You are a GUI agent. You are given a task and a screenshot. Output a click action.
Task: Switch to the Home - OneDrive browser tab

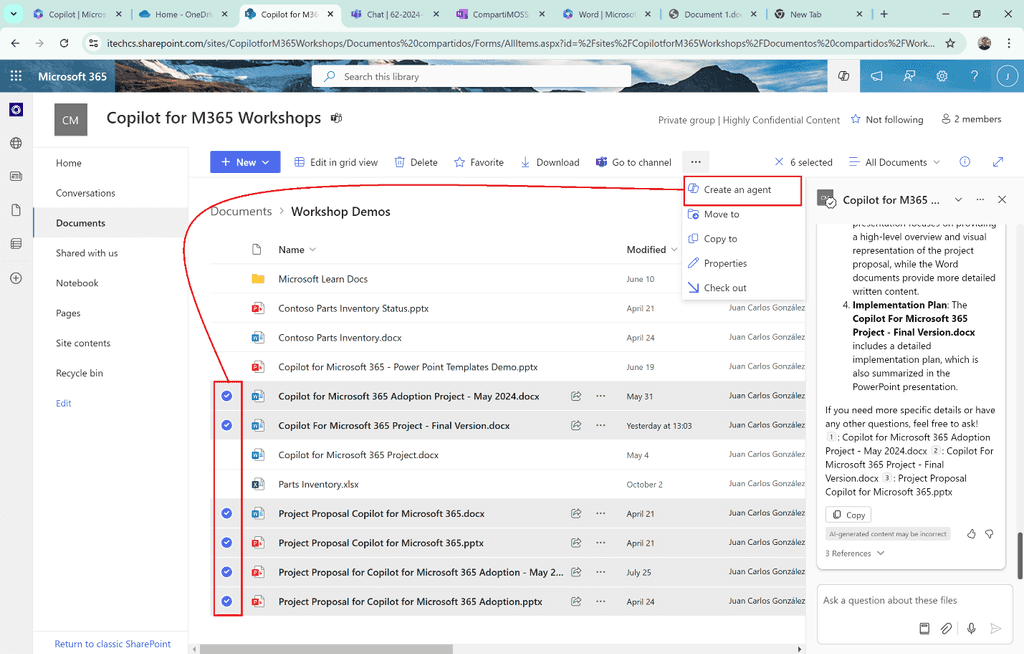[184, 14]
